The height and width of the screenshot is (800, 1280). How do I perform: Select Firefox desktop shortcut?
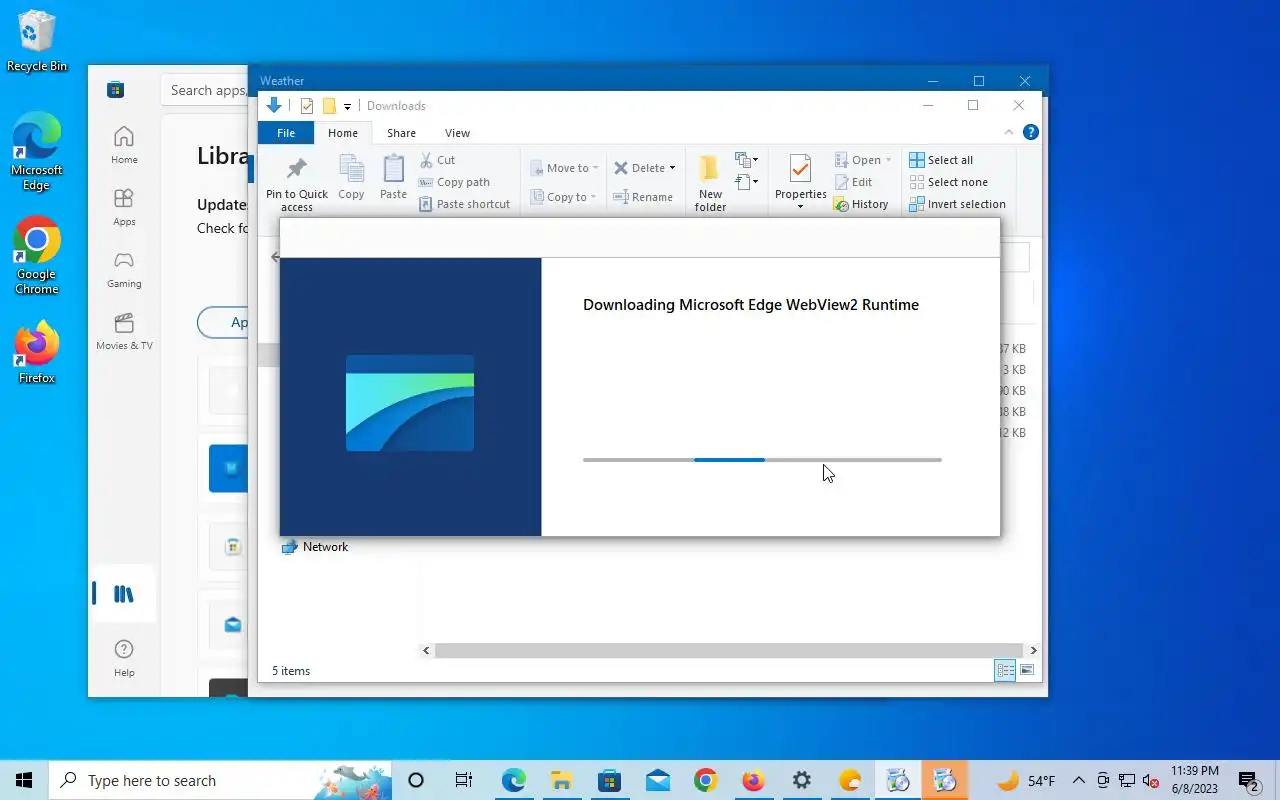(x=37, y=352)
